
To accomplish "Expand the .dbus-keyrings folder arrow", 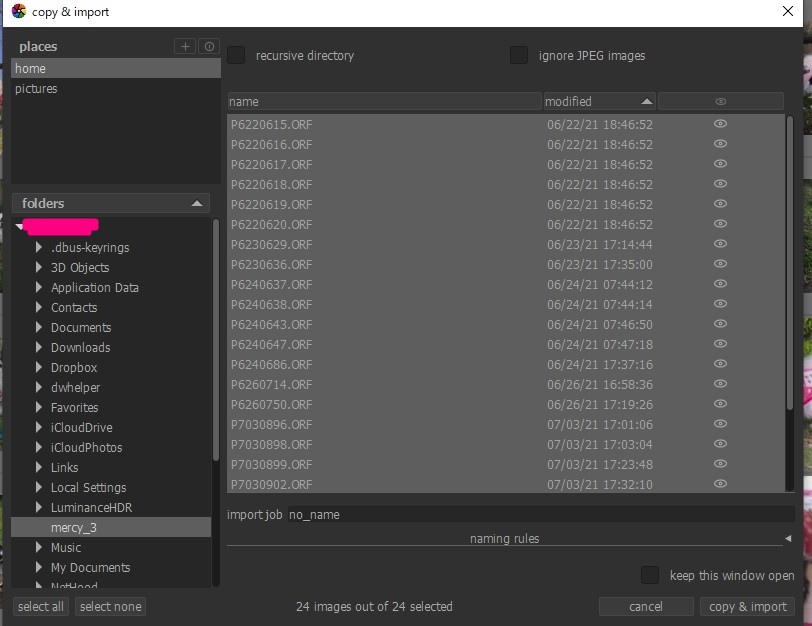I will (x=39, y=248).
